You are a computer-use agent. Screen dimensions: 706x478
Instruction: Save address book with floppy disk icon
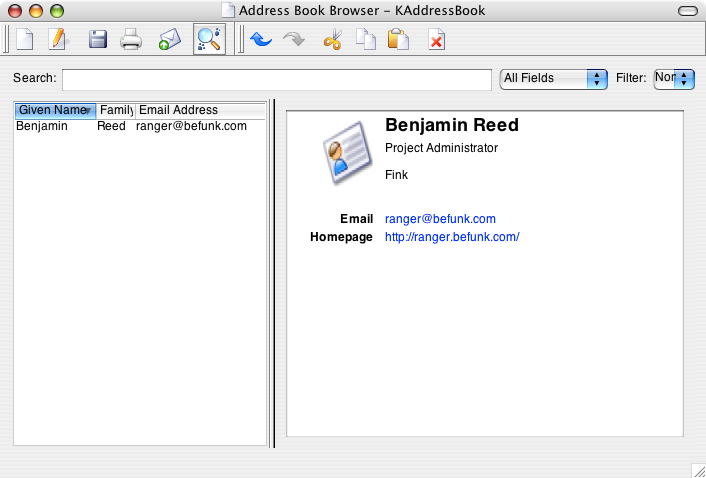pos(98,39)
